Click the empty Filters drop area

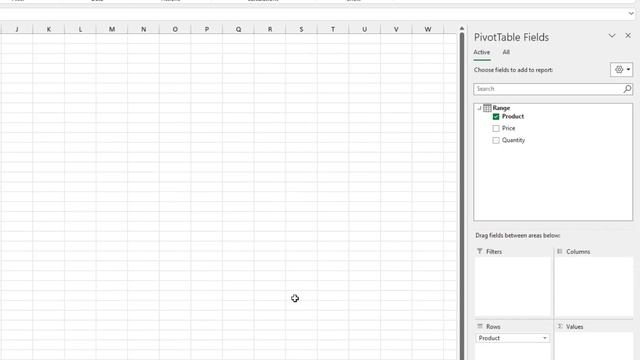pyautogui.click(x=513, y=287)
